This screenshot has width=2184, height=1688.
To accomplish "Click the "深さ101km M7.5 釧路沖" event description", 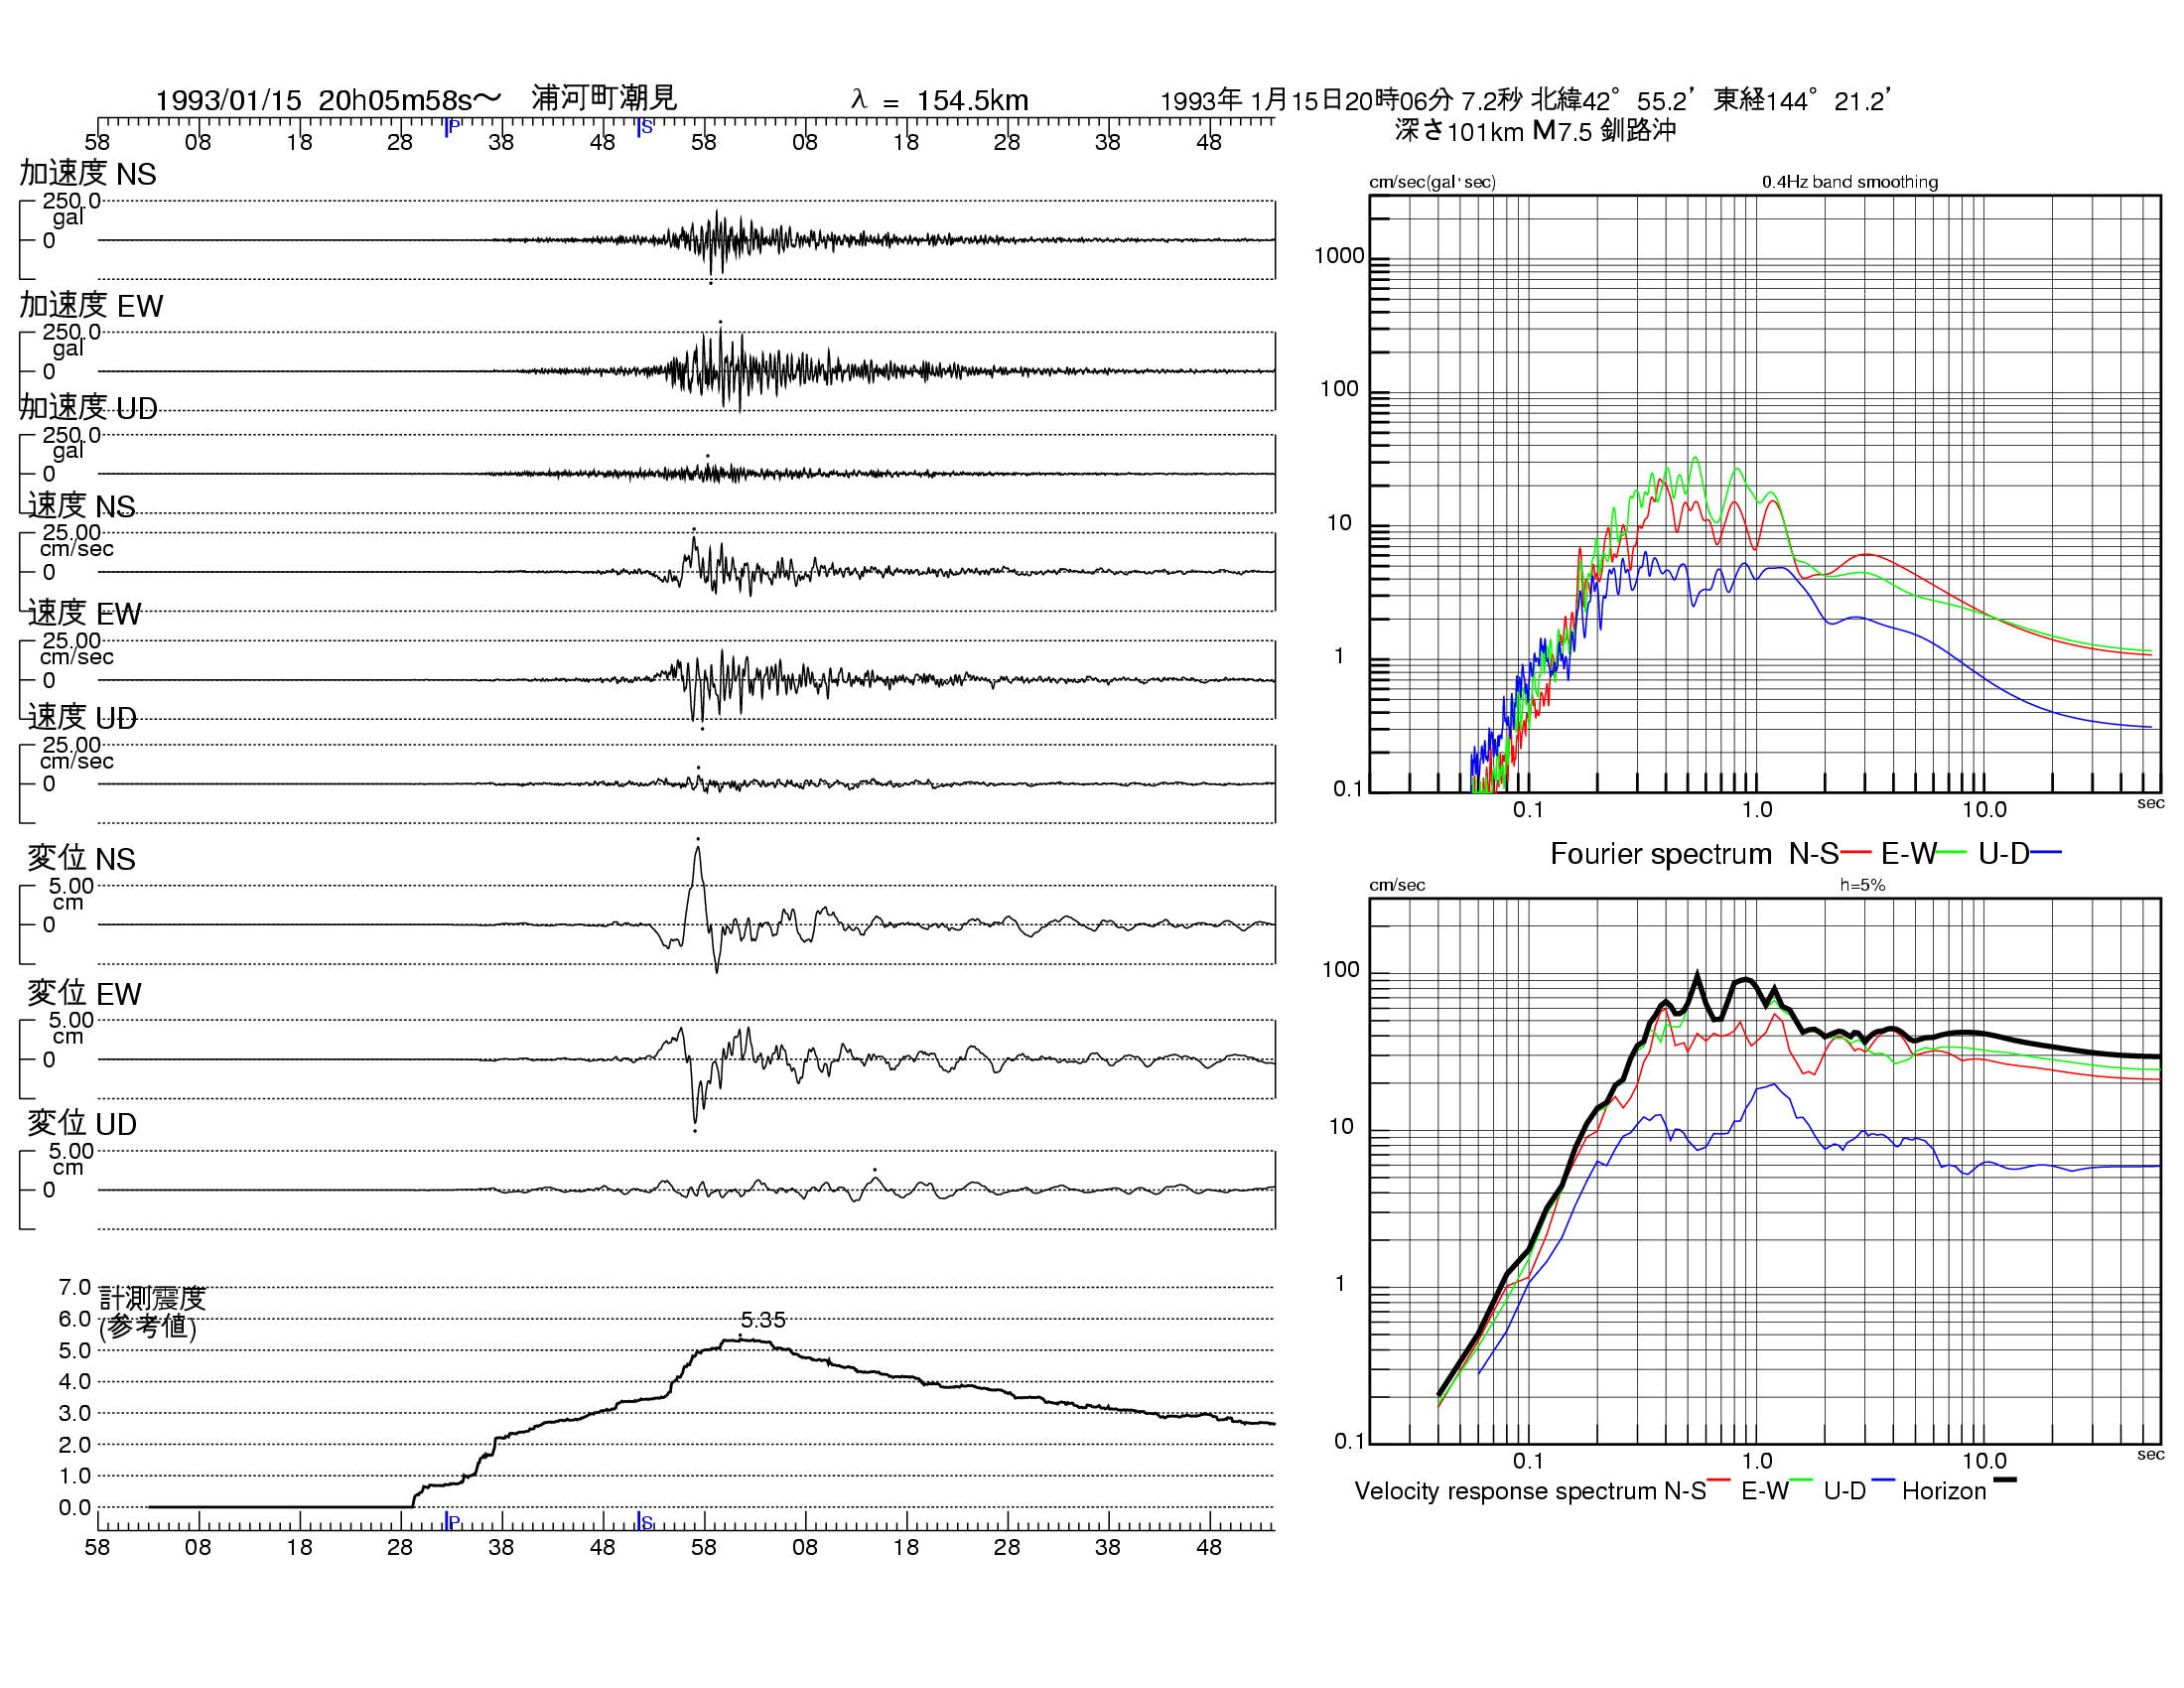I will [x=1535, y=131].
